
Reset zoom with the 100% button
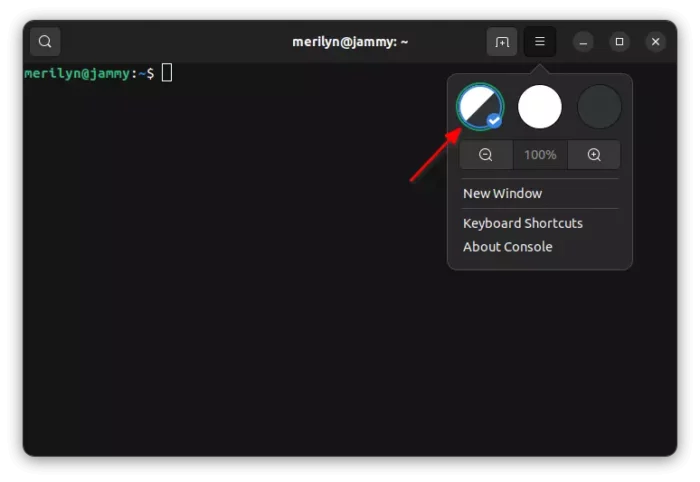tap(540, 155)
